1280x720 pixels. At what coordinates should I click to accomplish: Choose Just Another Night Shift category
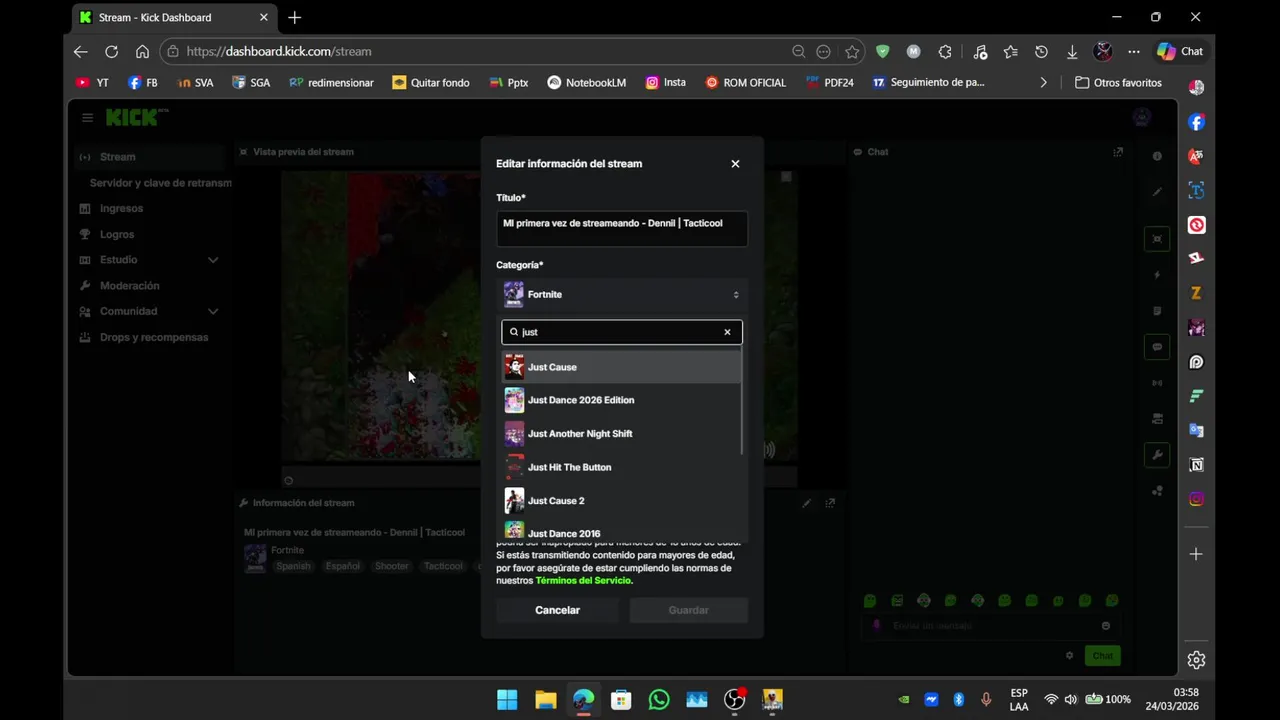(x=621, y=434)
